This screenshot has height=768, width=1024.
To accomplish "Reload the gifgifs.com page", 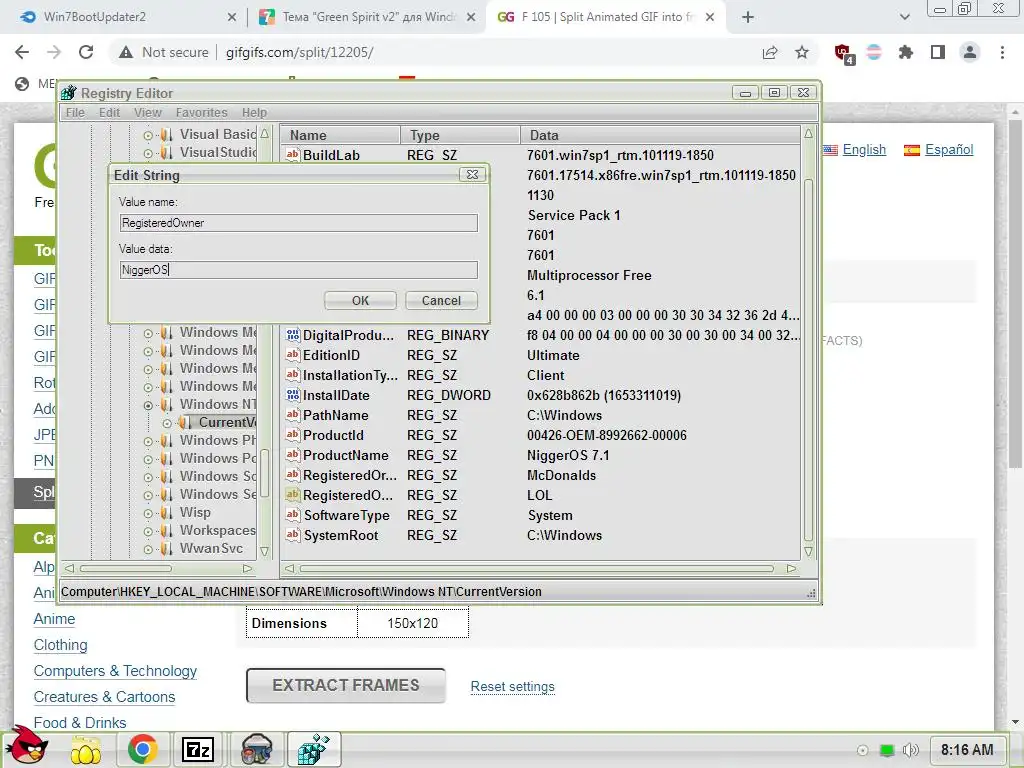I will click(x=86, y=52).
